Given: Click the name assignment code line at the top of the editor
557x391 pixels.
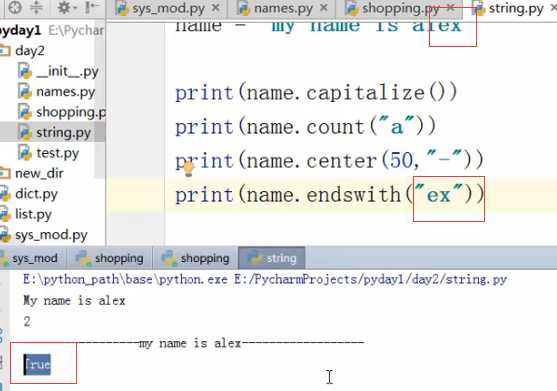Looking at the screenshot, I should click(x=318, y=26).
